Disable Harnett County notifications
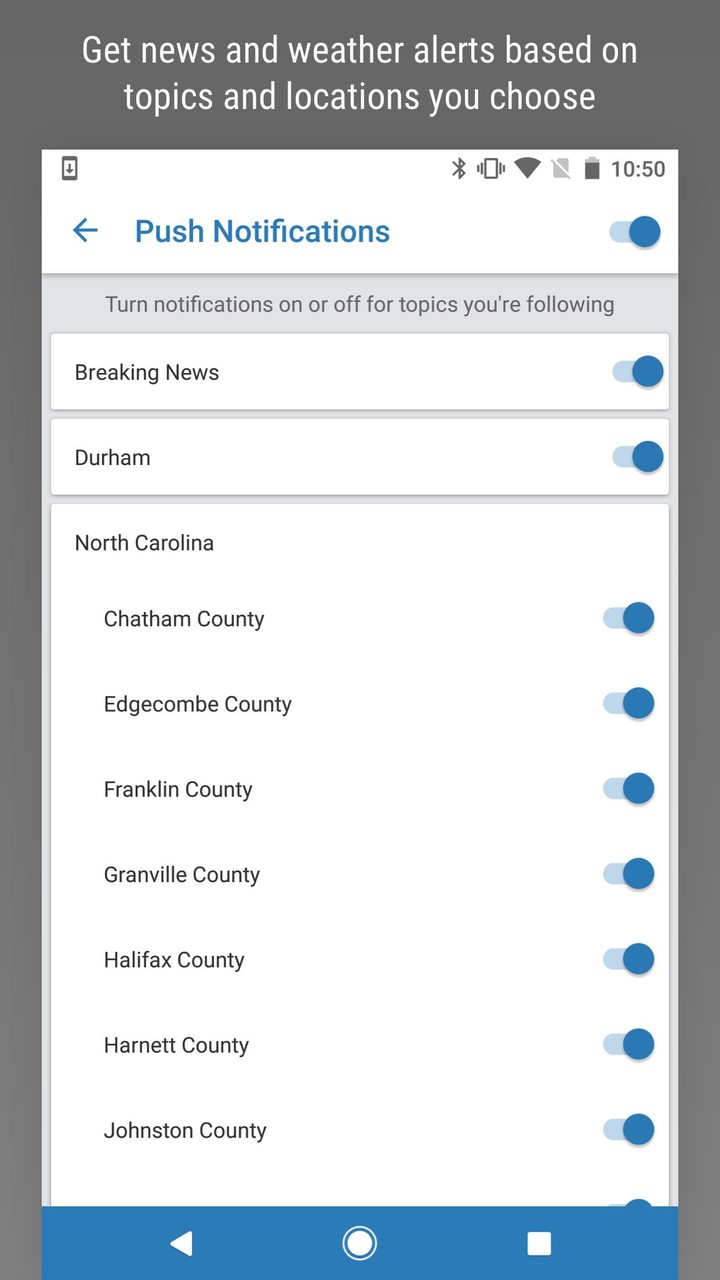The image size is (720, 1280). pos(629,1045)
